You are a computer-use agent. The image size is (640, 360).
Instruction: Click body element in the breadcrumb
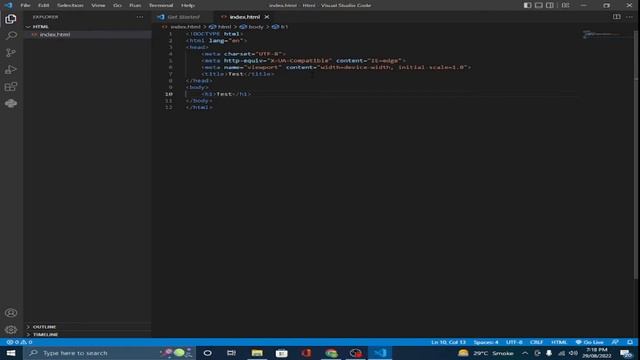point(256,27)
